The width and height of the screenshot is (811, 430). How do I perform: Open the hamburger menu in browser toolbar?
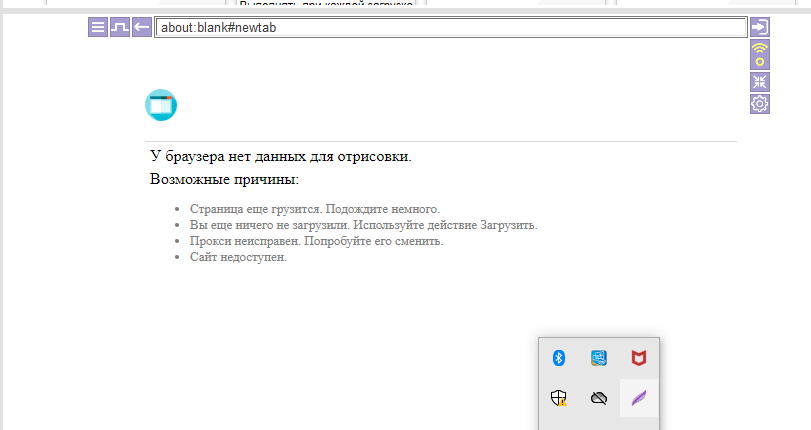(98, 27)
